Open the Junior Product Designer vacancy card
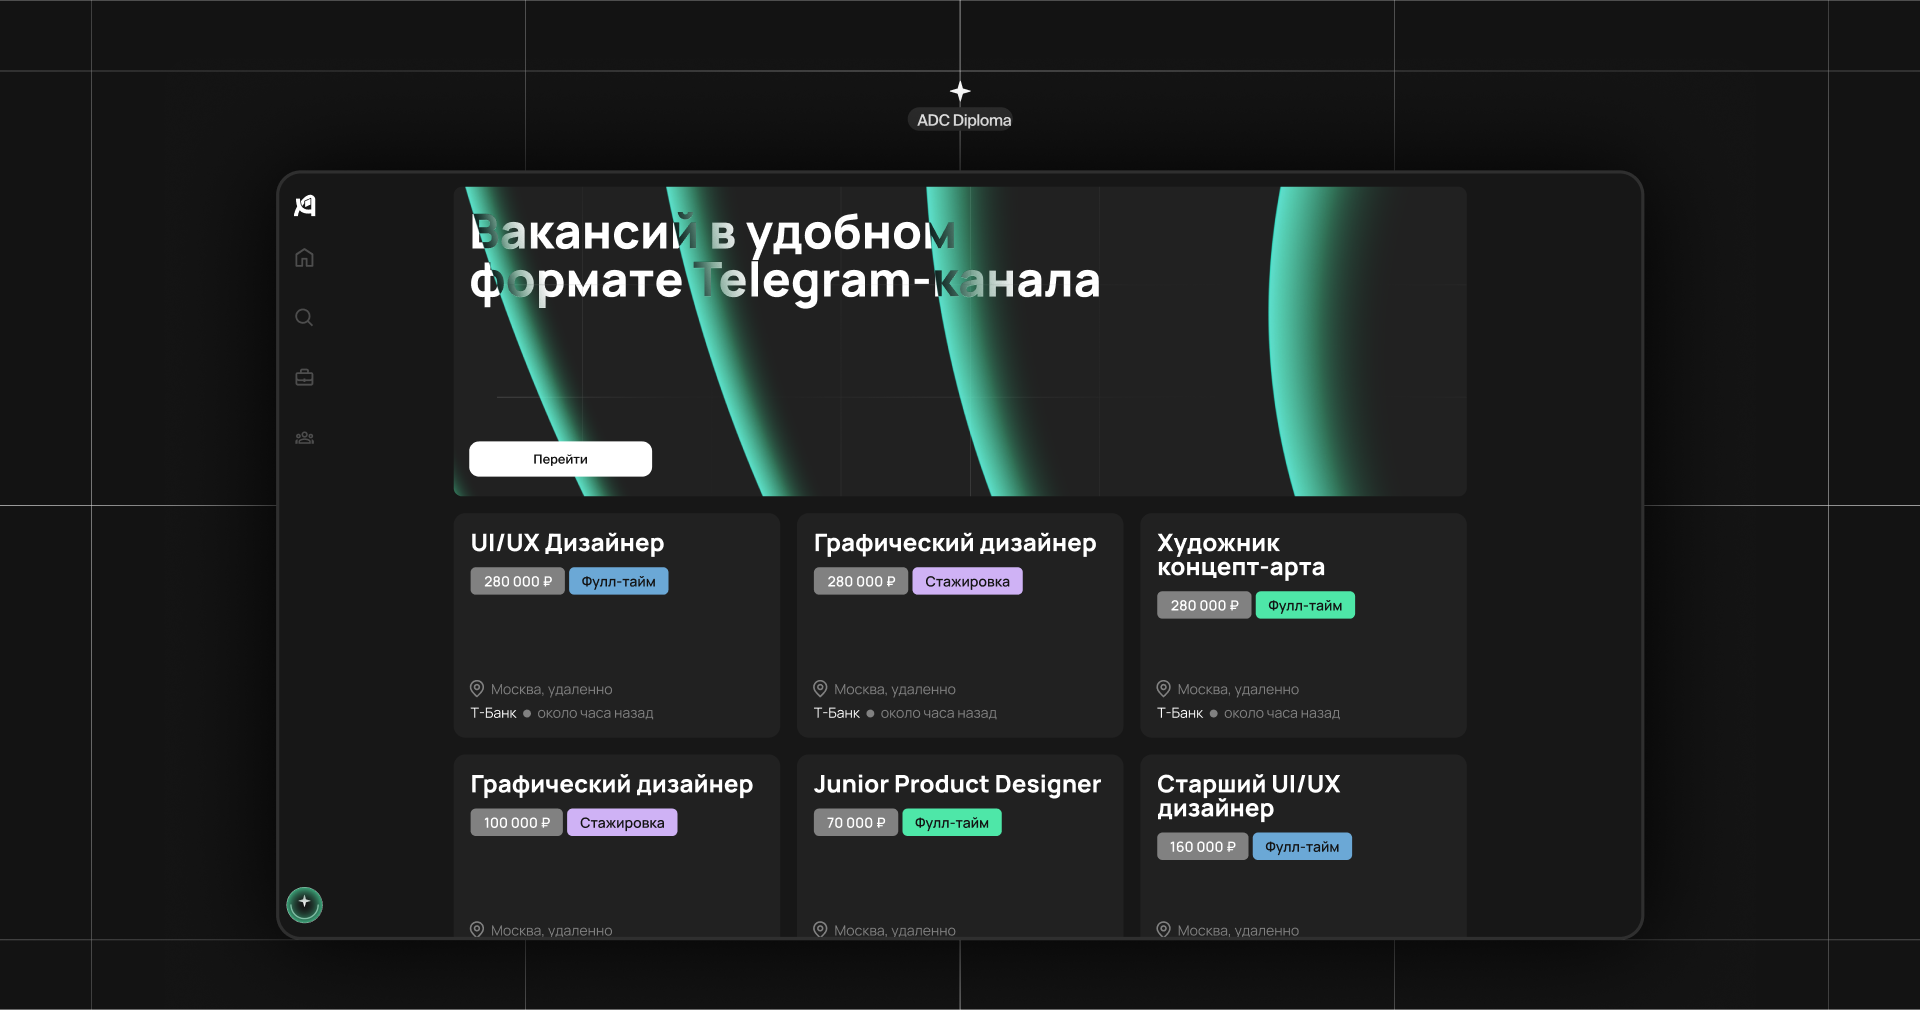The image size is (1920, 1010). (960, 846)
